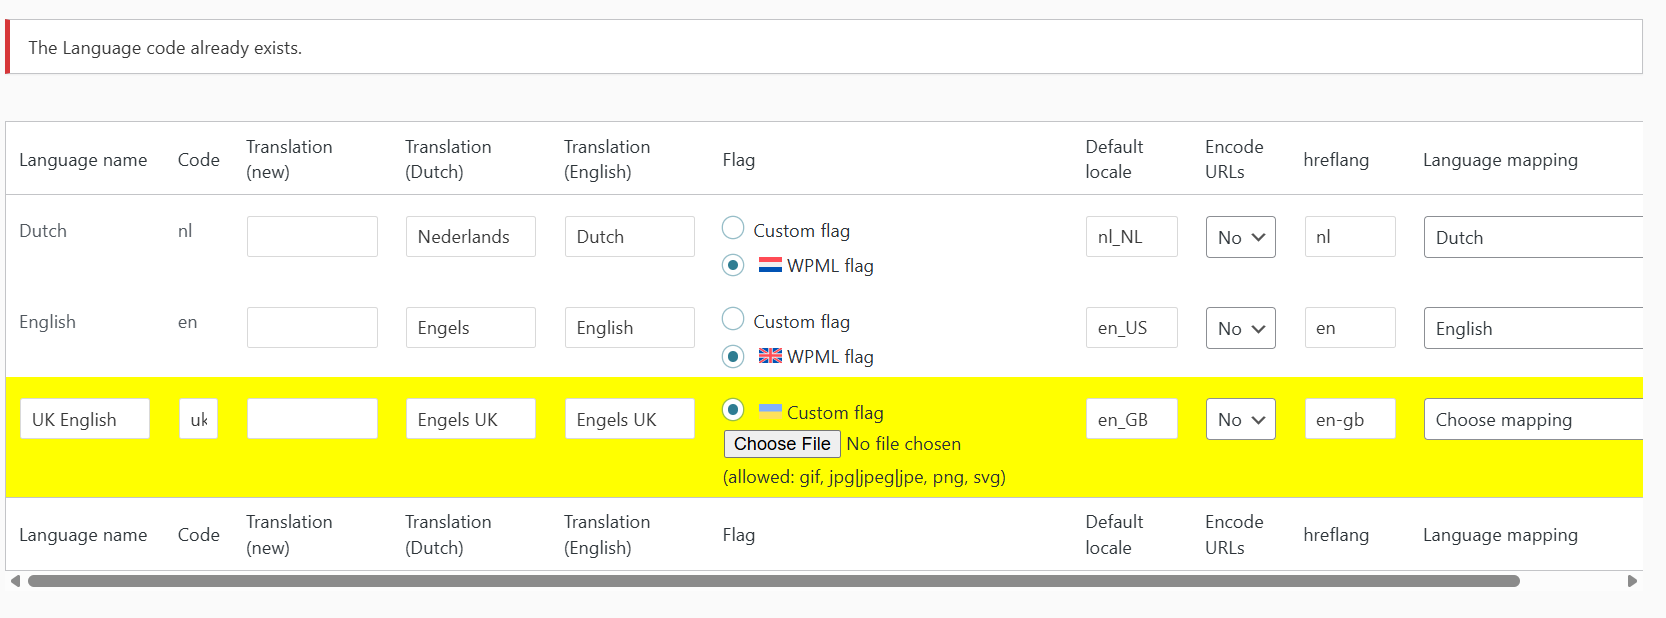Open Encode URLs dropdown for English
The image size is (1666, 618).
(1240, 328)
